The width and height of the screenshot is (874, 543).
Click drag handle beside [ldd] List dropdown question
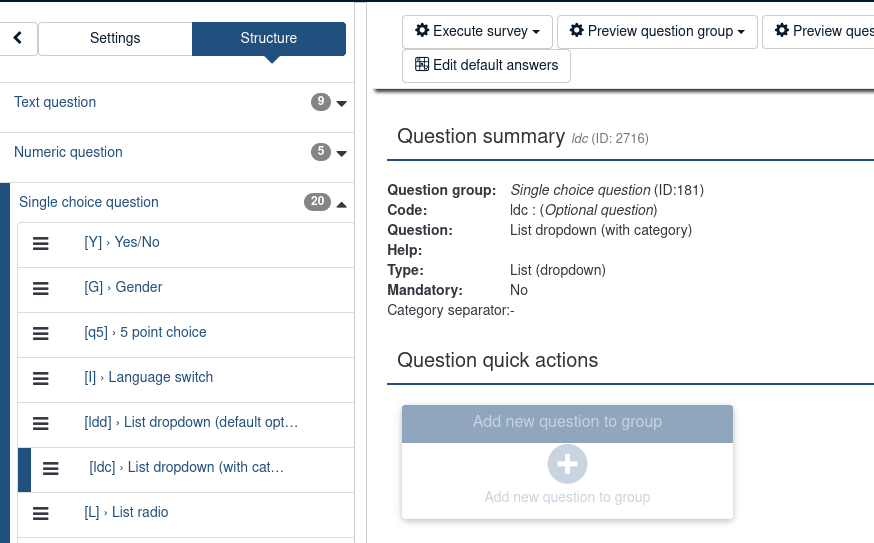[x=41, y=423]
